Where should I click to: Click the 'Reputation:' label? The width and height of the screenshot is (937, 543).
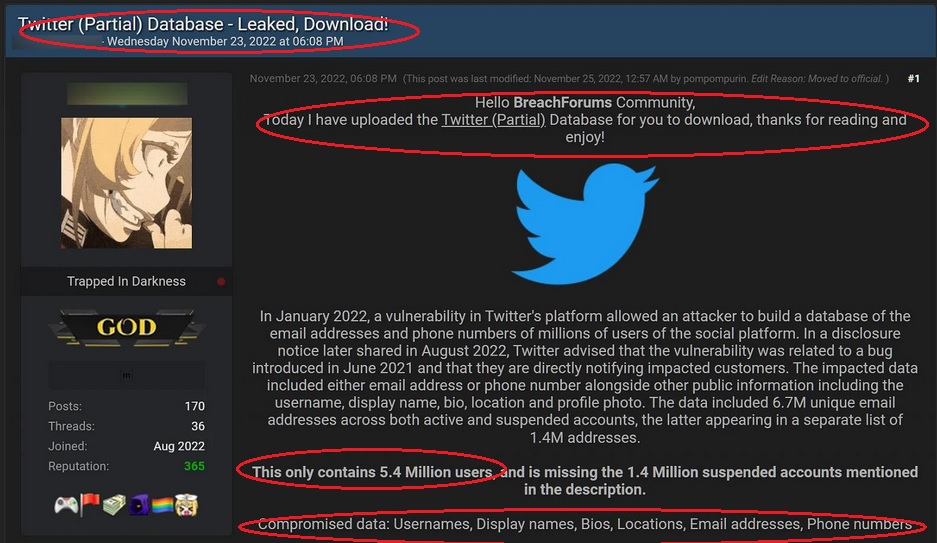click(x=78, y=466)
